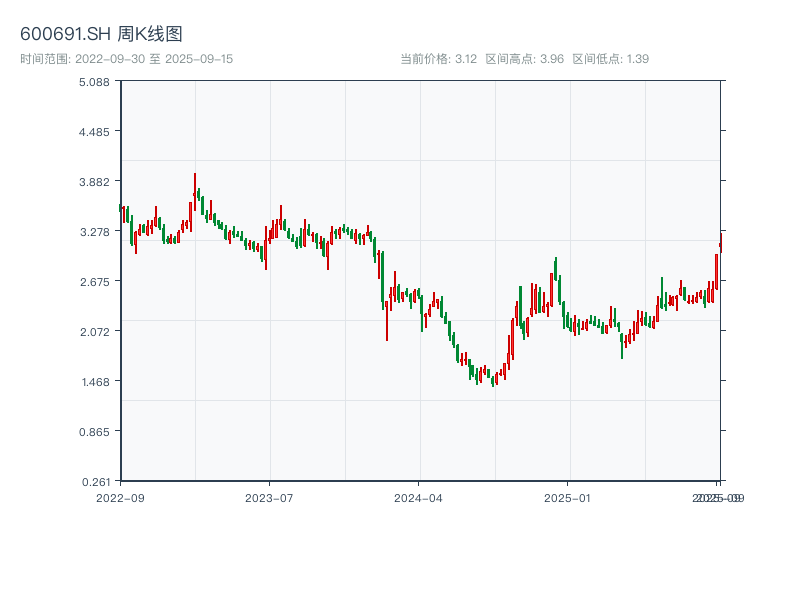Select the 2023-07 x-axis date label
This screenshot has width=800, height=600.
(x=270, y=497)
